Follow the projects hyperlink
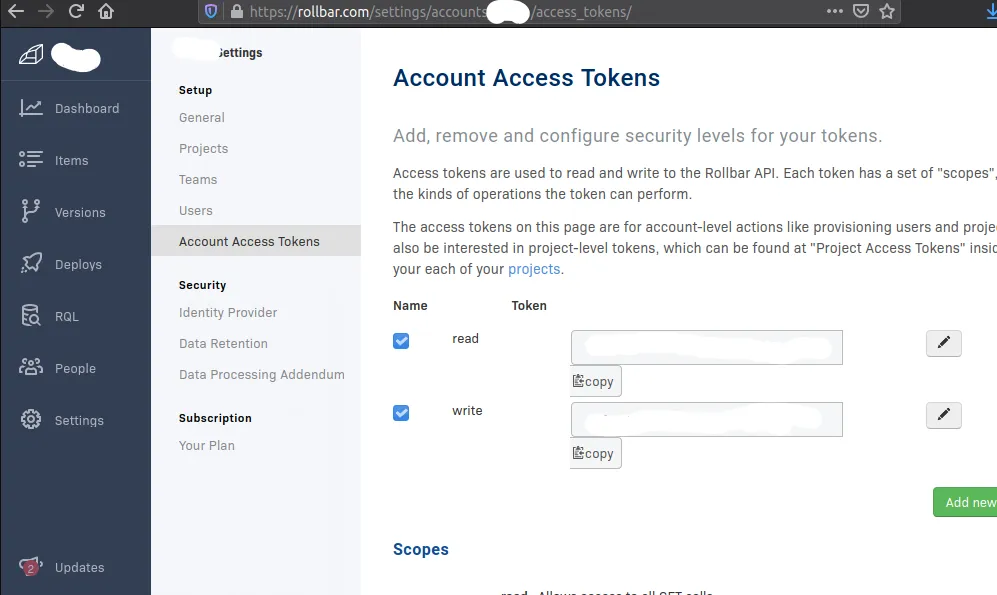The image size is (997, 595). click(534, 269)
